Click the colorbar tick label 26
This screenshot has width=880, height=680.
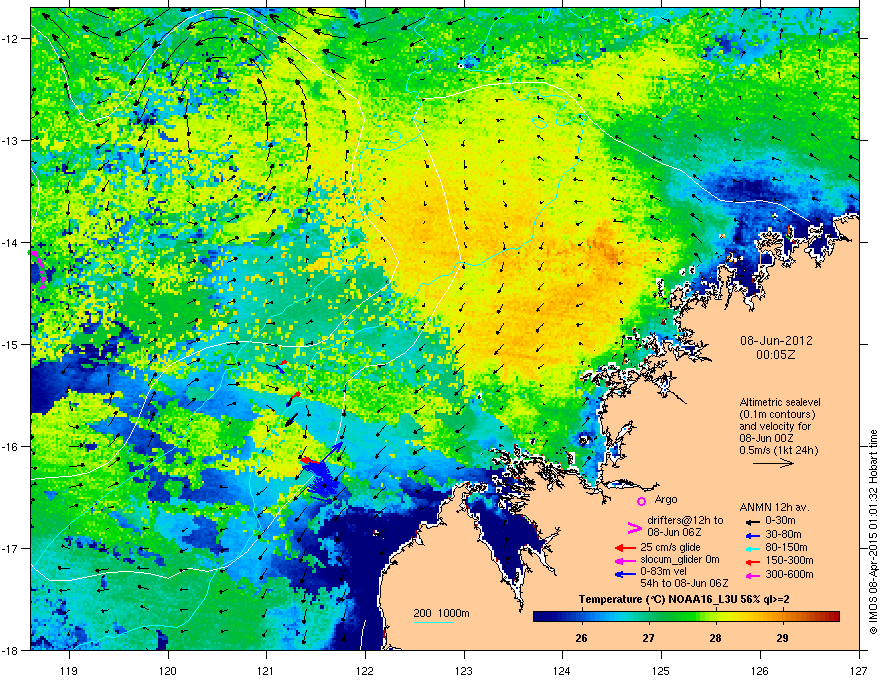tap(581, 638)
